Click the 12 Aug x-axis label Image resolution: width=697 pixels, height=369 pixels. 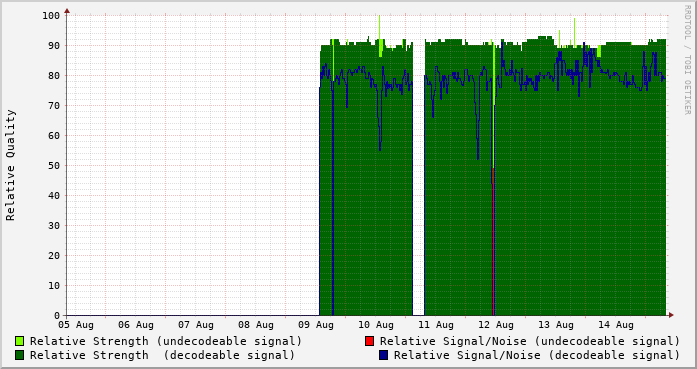tap(496, 325)
